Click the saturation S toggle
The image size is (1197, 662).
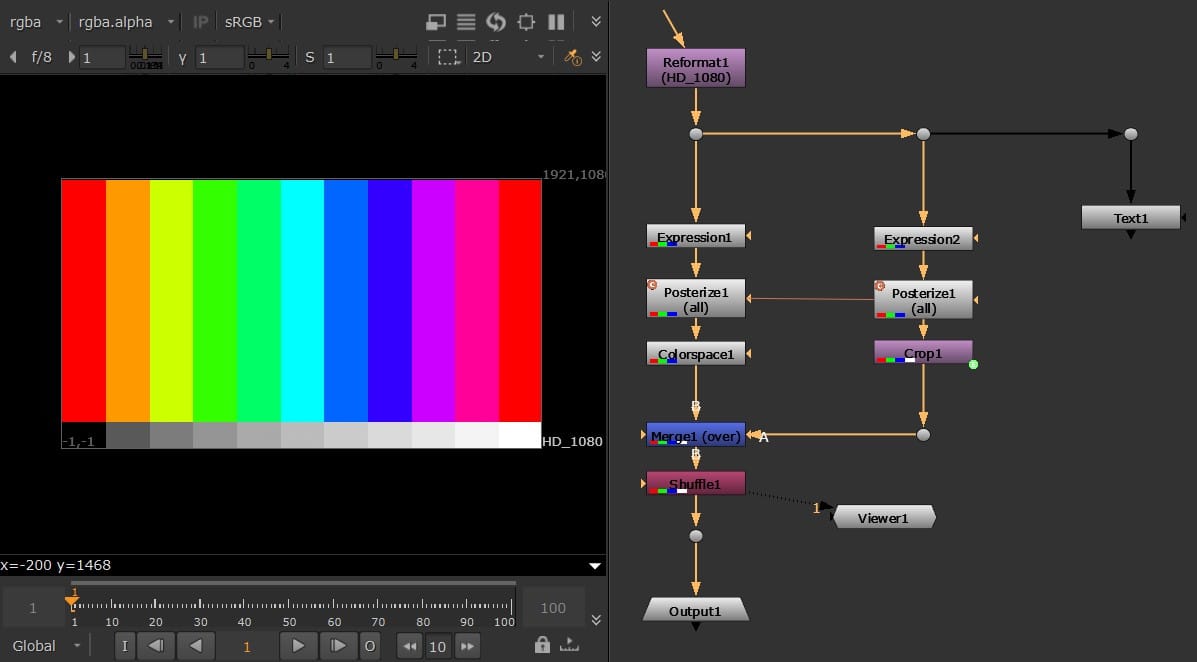(309, 57)
